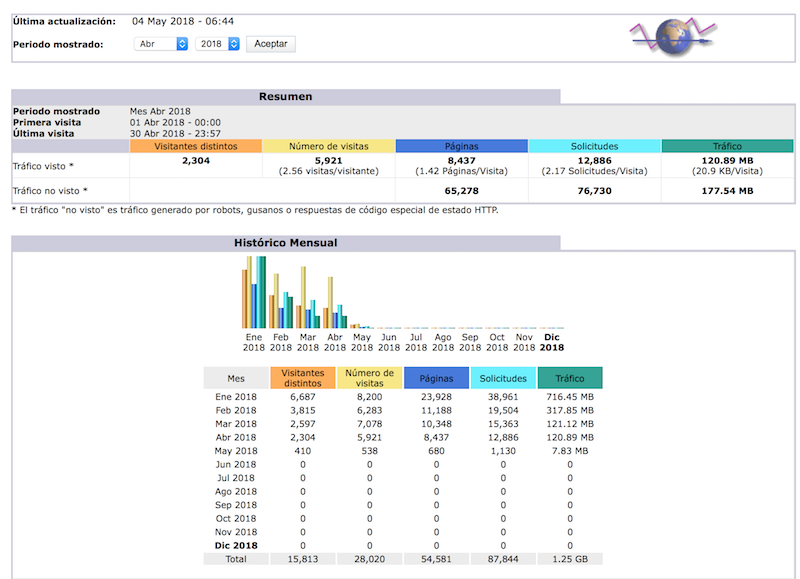Open the year dropdown showing 2018

click(x=217, y=44)
